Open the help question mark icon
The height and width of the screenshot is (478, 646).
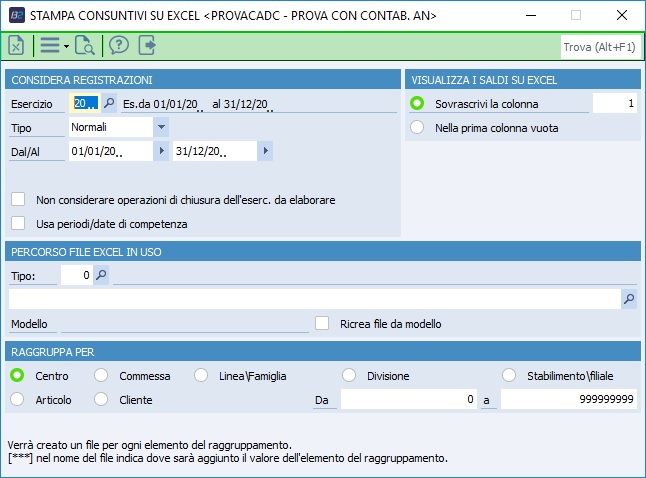click(117, 45)
